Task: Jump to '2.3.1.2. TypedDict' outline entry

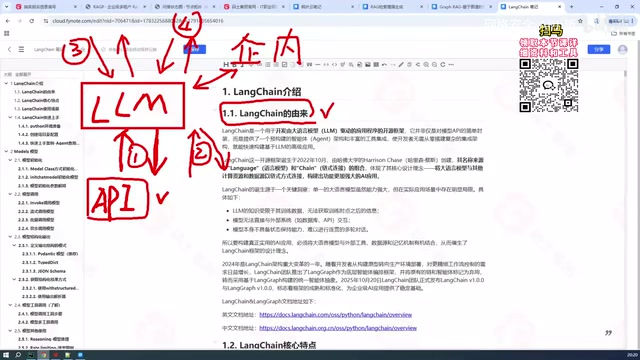Action: point(40,262)
